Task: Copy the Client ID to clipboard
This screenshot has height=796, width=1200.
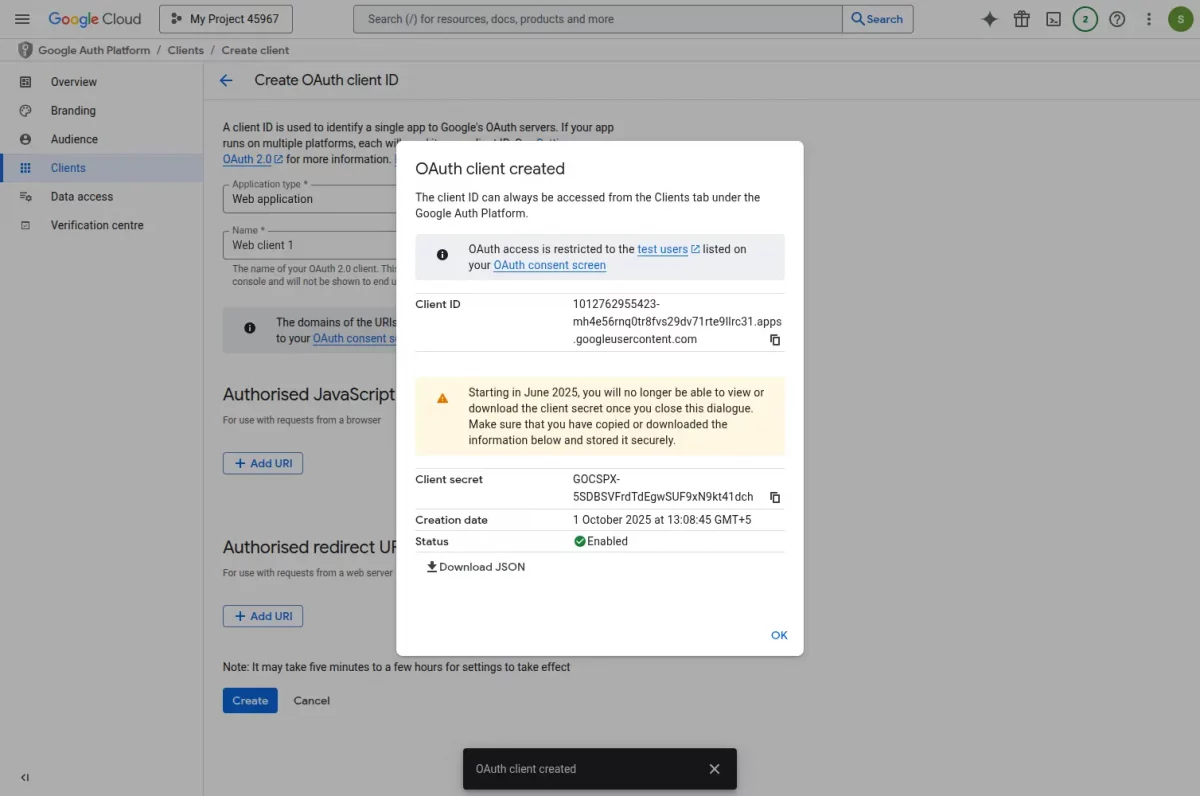Action: [x=775, y=340]
